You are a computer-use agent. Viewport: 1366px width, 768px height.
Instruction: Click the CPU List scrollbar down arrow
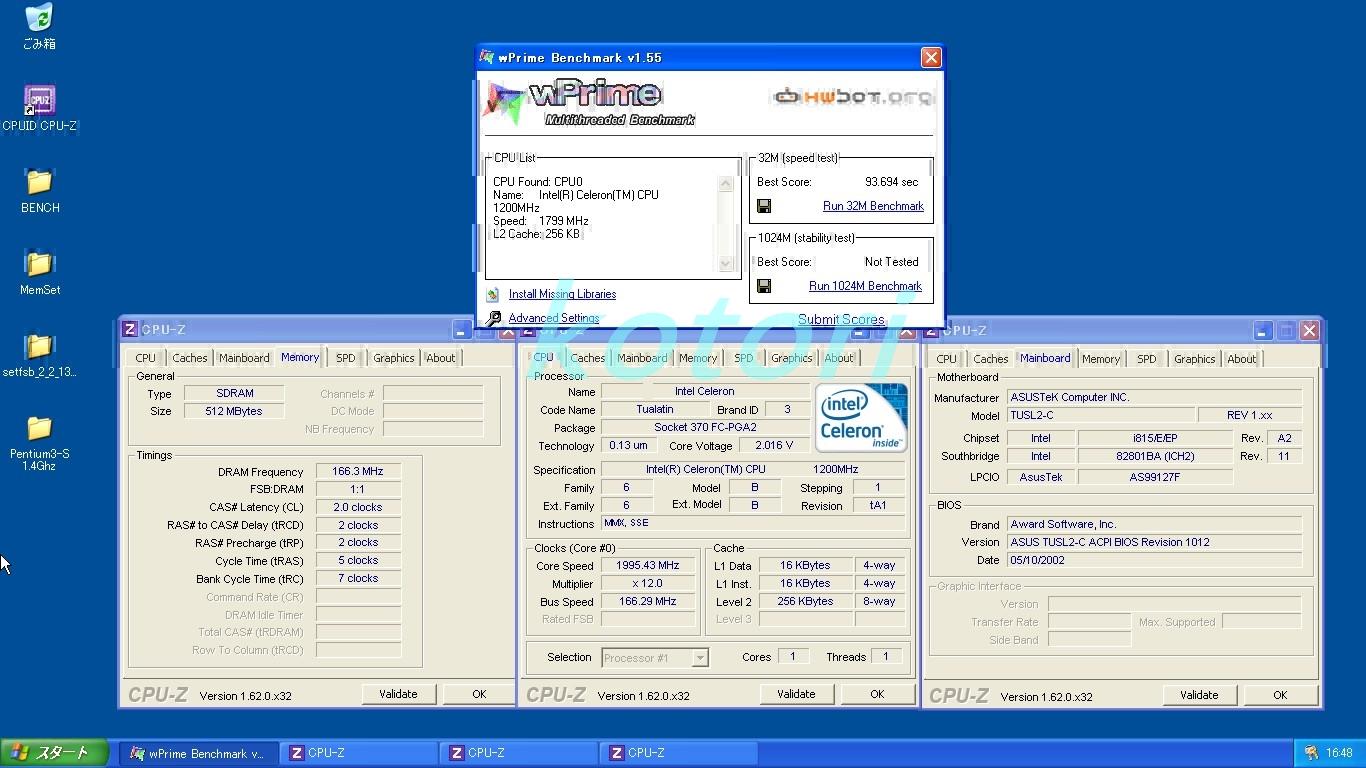[x=726, y=264]
